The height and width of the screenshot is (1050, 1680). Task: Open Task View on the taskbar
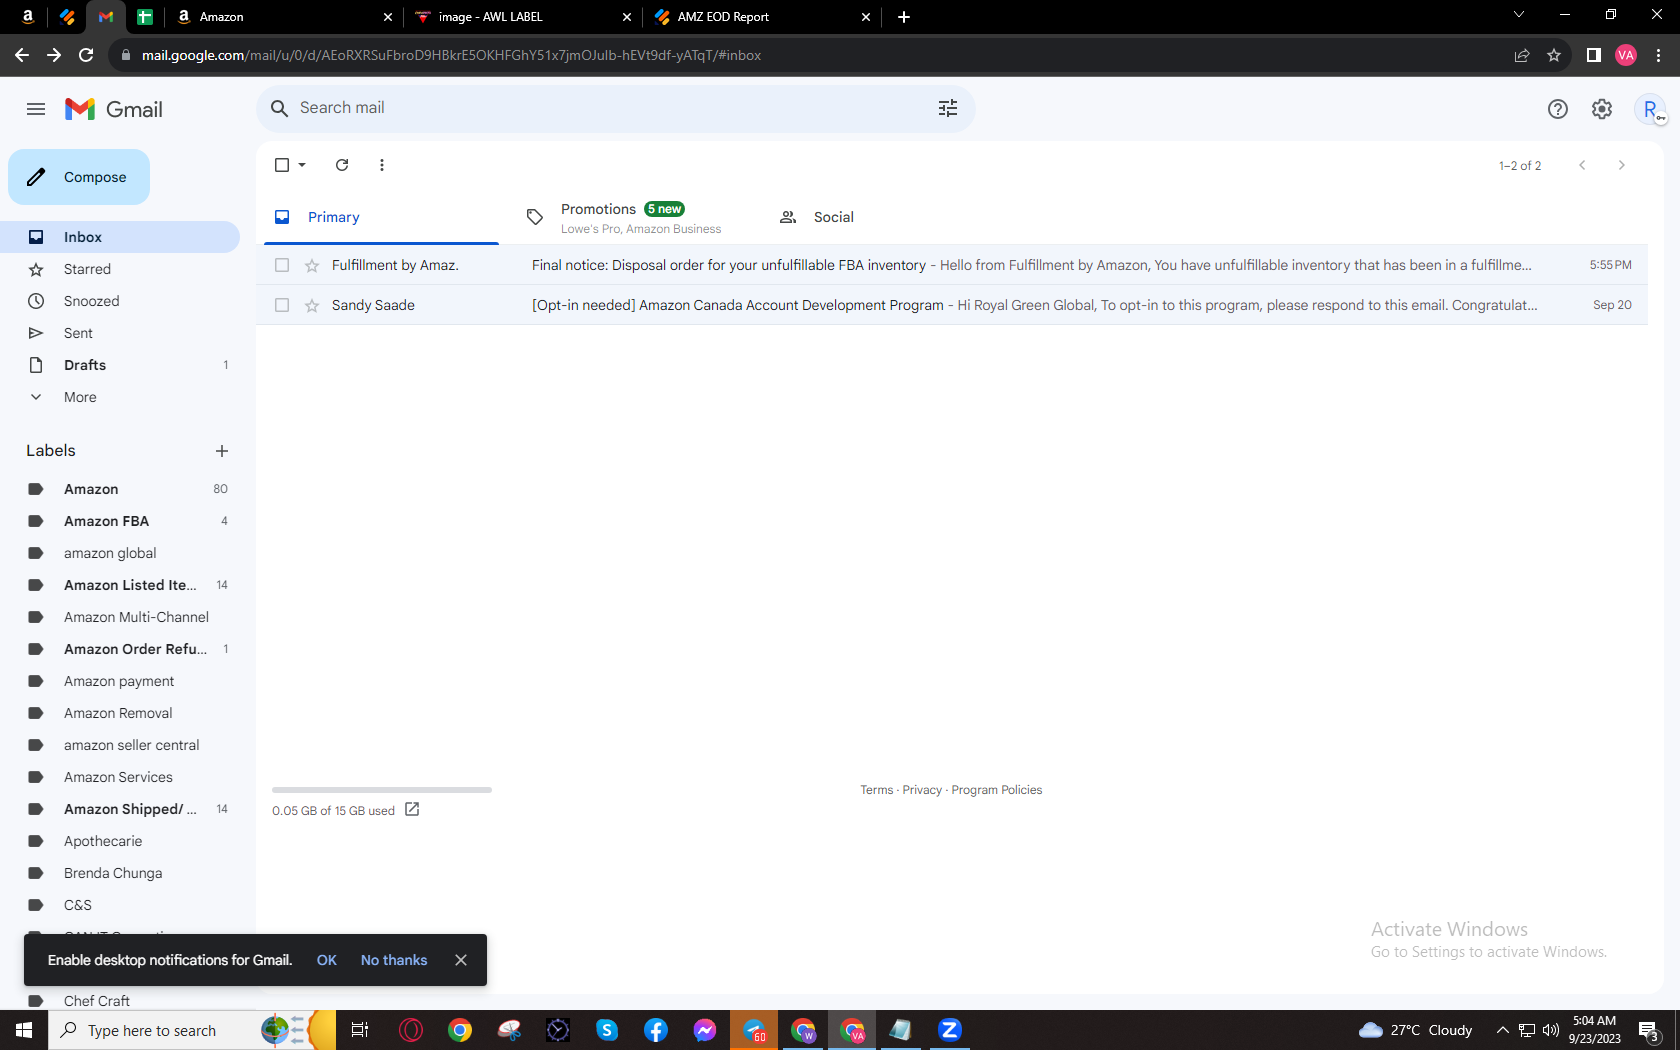click(x=360, y=1030)
